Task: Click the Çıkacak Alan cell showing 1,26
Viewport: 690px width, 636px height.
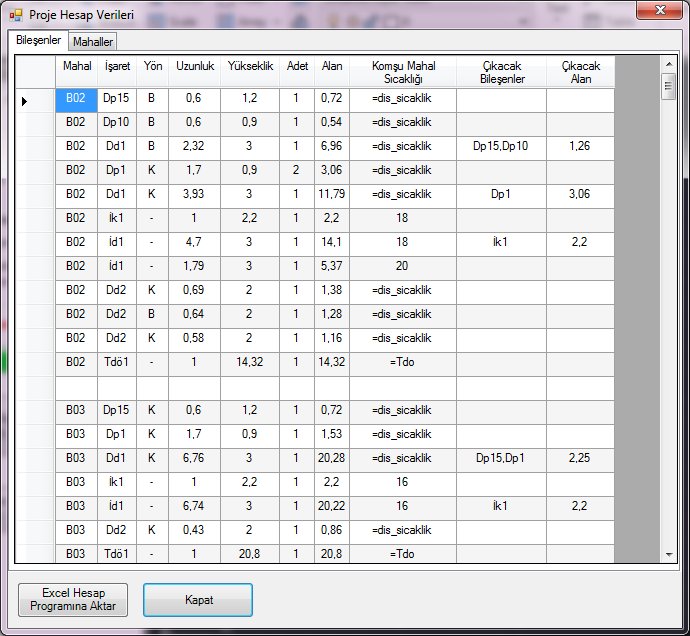Action: (579, 147)
